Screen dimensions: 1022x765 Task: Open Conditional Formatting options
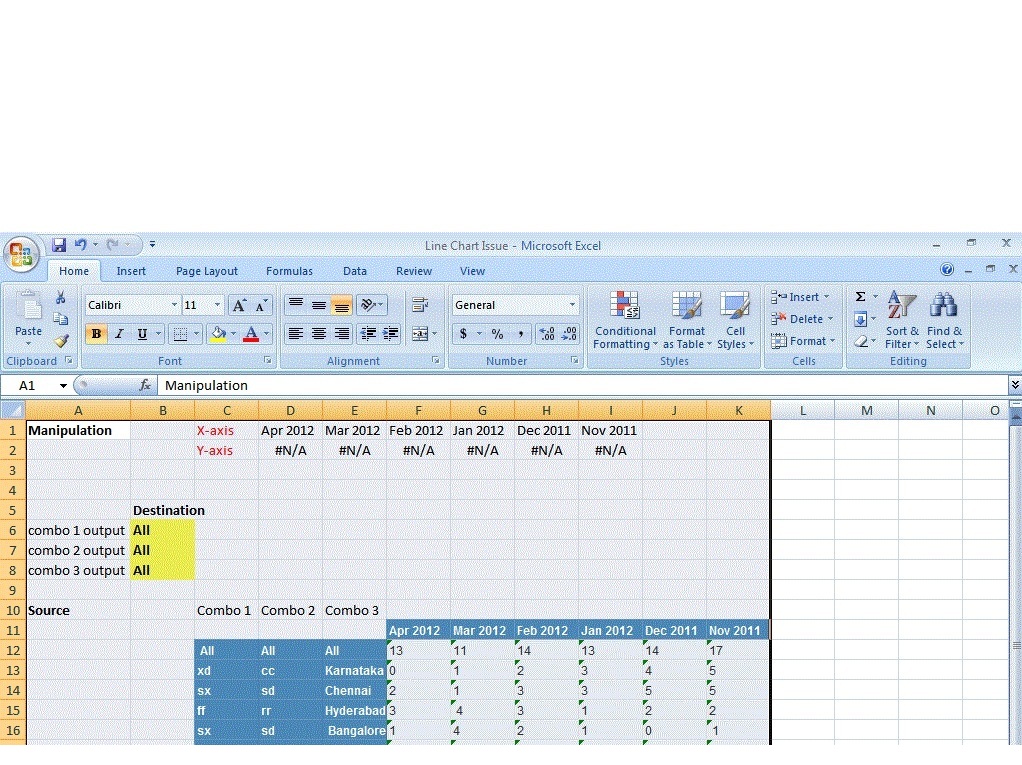(x=625, y=320)
